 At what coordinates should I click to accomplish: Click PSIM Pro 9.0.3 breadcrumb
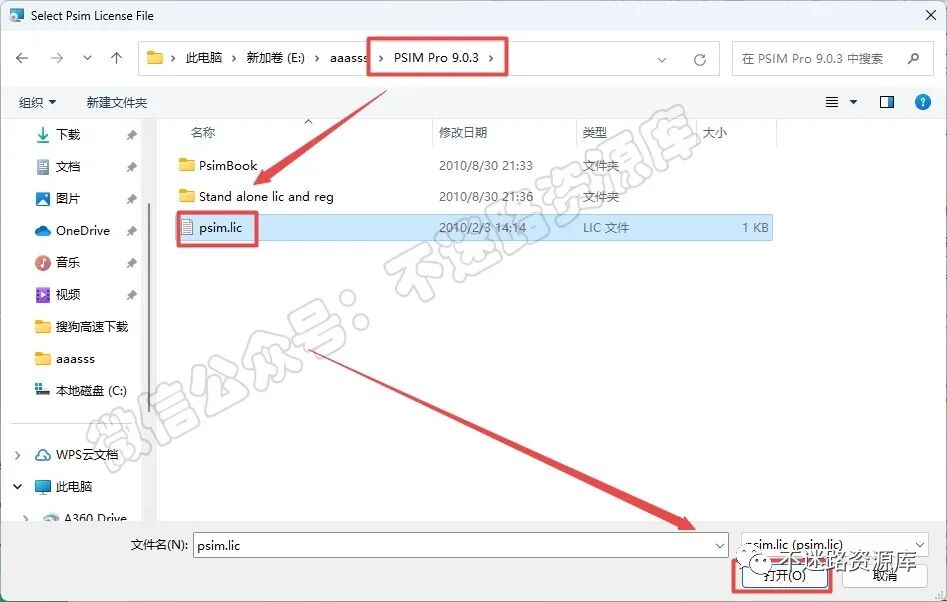[x=436, y=58]
